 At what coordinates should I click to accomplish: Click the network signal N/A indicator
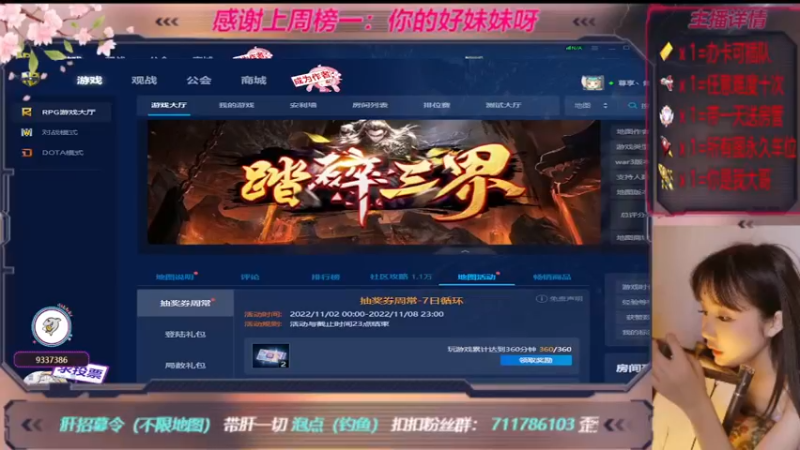[573, 48]
